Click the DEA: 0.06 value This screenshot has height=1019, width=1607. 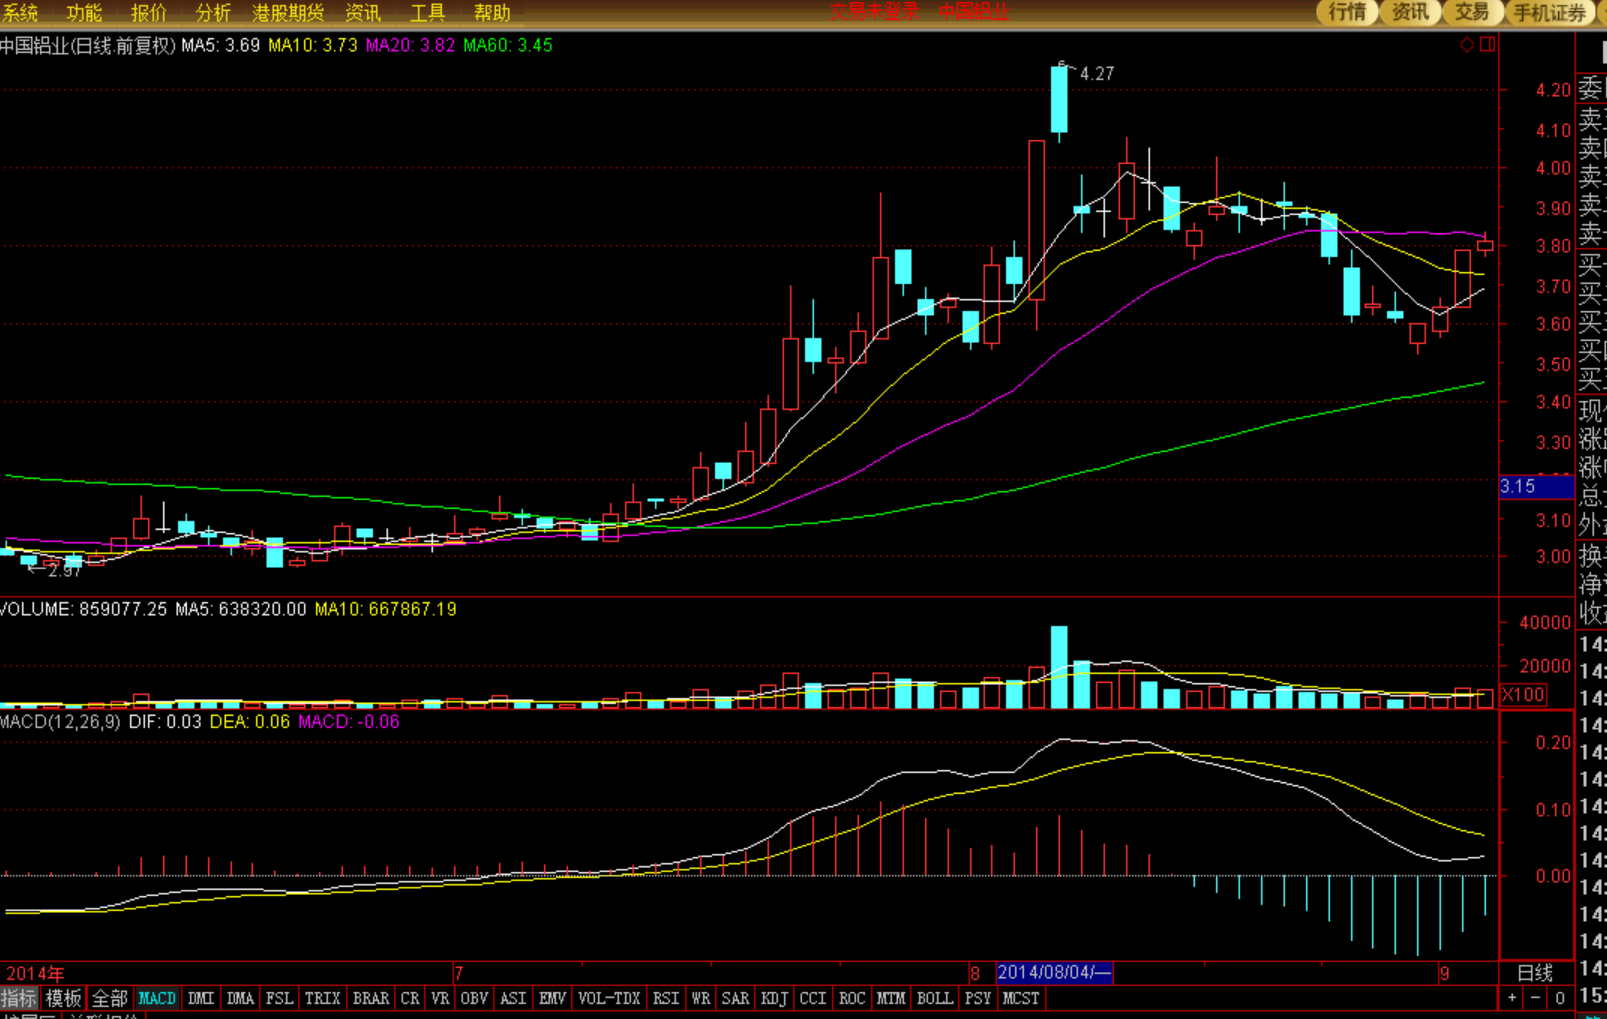tap(250, 721)
